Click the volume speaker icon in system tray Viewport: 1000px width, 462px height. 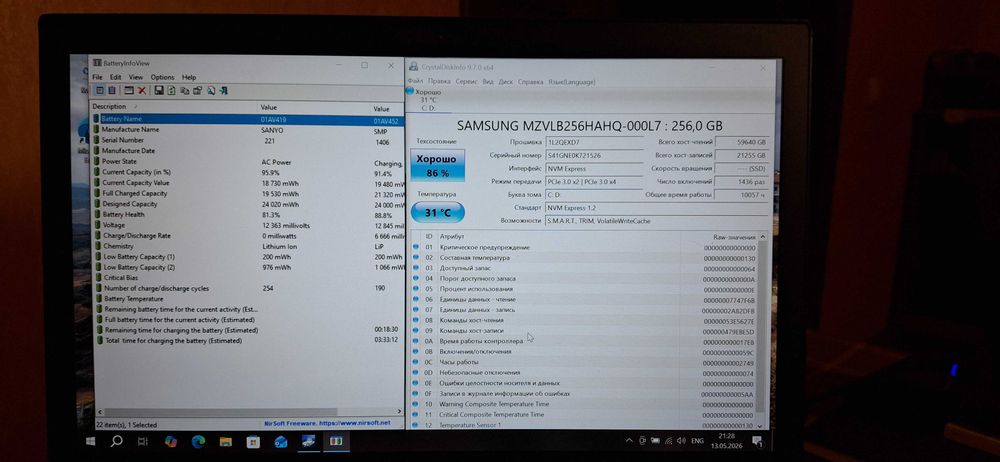680,440
